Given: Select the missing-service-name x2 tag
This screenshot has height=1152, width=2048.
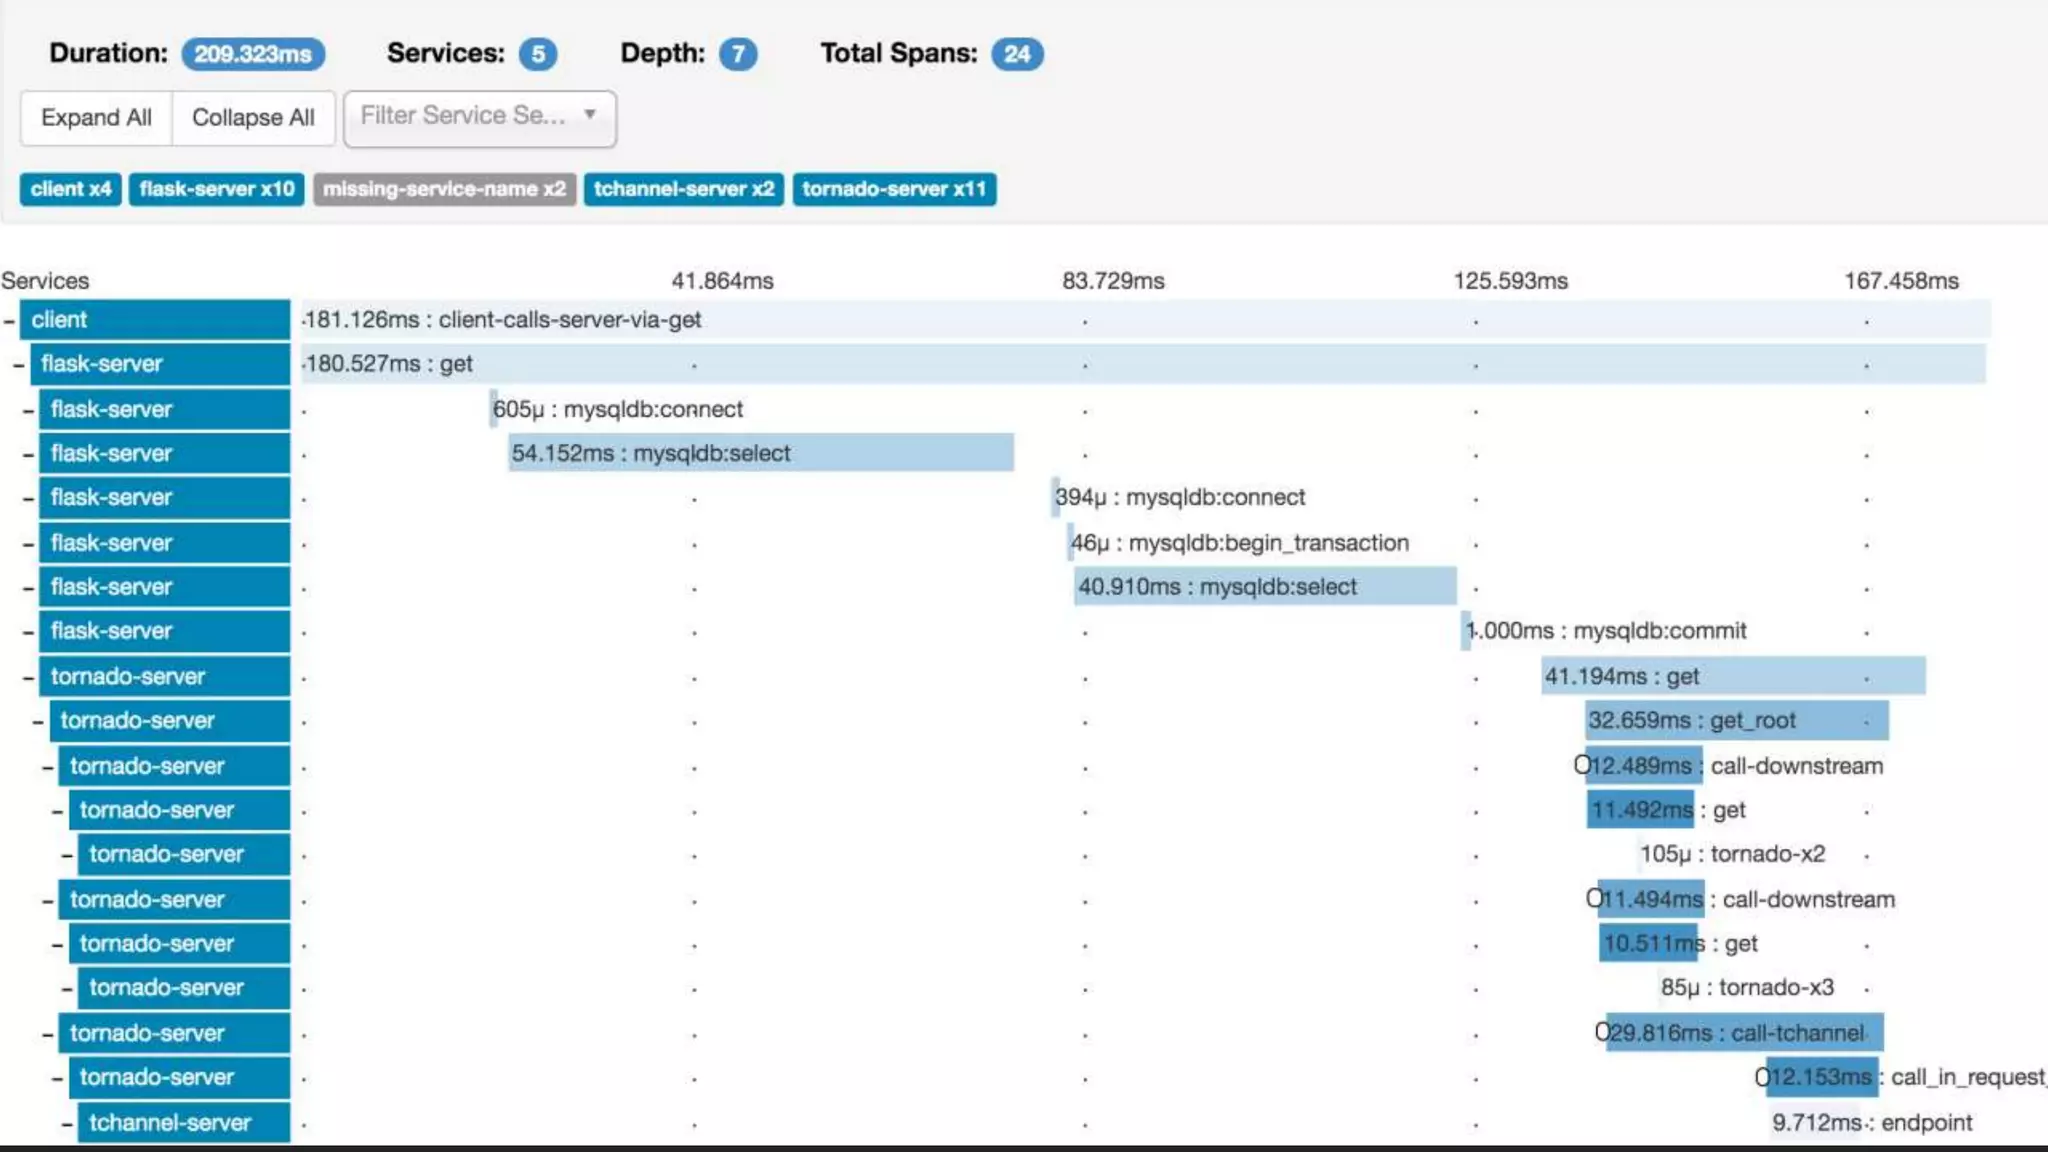Looking at the screenshot, I should (x=444, y=189).
